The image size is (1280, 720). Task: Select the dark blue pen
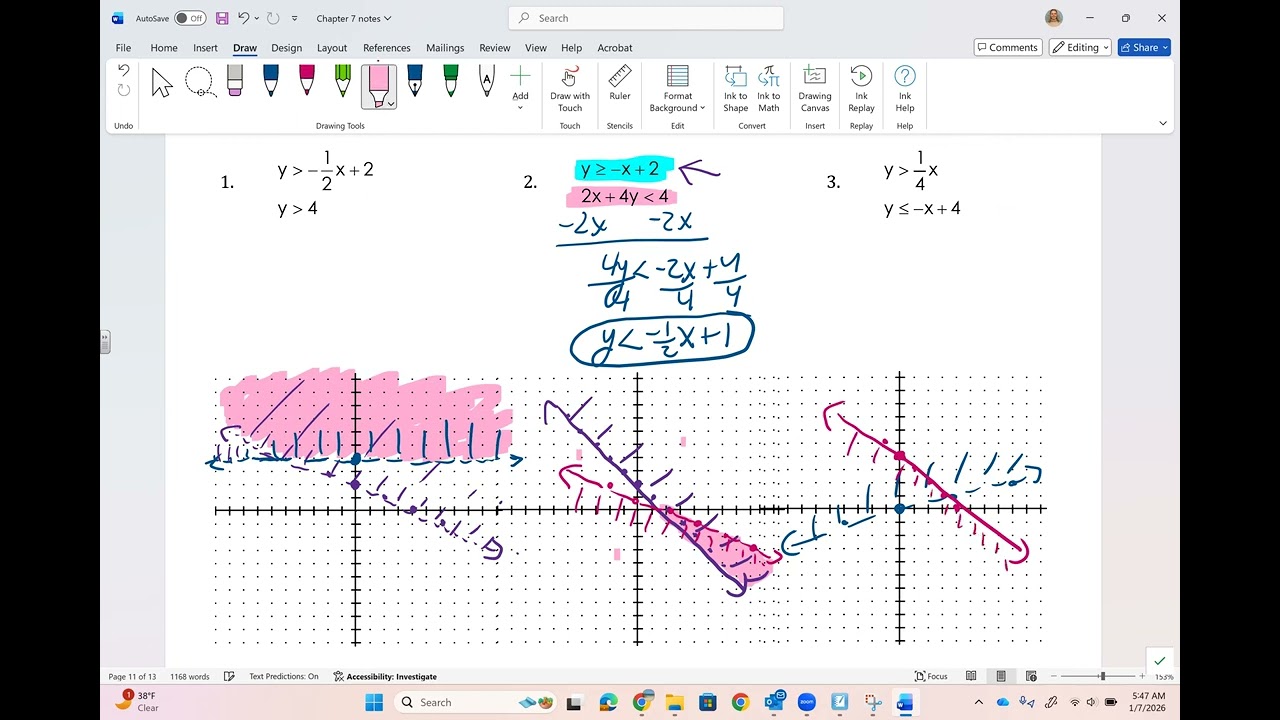271,83
